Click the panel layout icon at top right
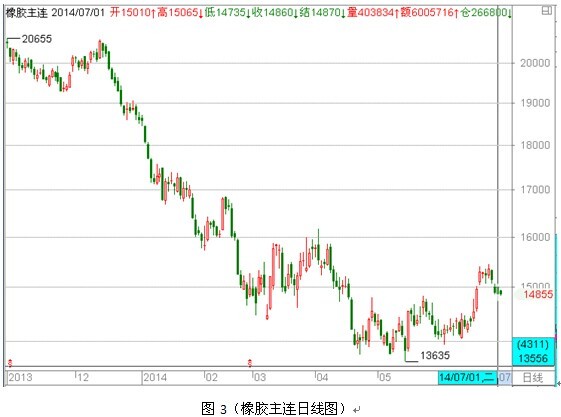 pyautogui.click(x=546, y=11)
